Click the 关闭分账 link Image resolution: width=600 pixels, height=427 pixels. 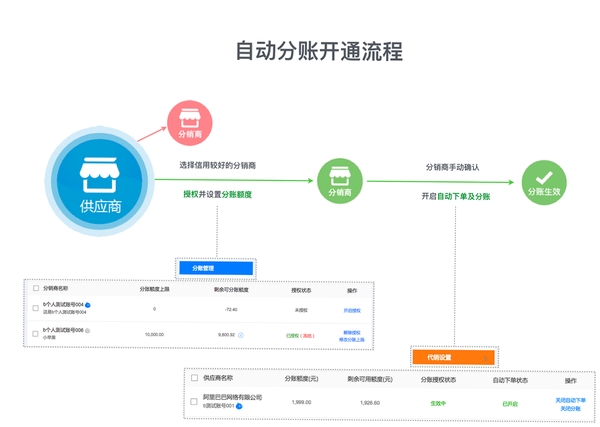(571, 409)
